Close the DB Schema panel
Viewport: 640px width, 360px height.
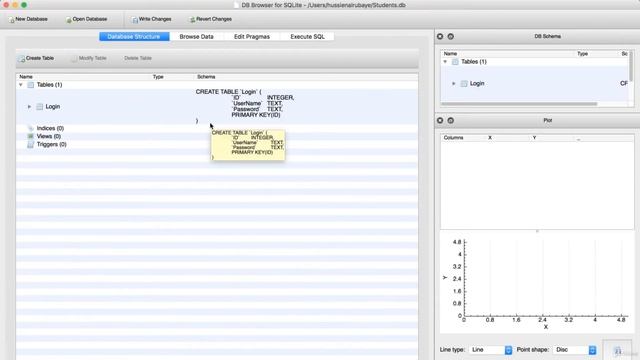440,36
